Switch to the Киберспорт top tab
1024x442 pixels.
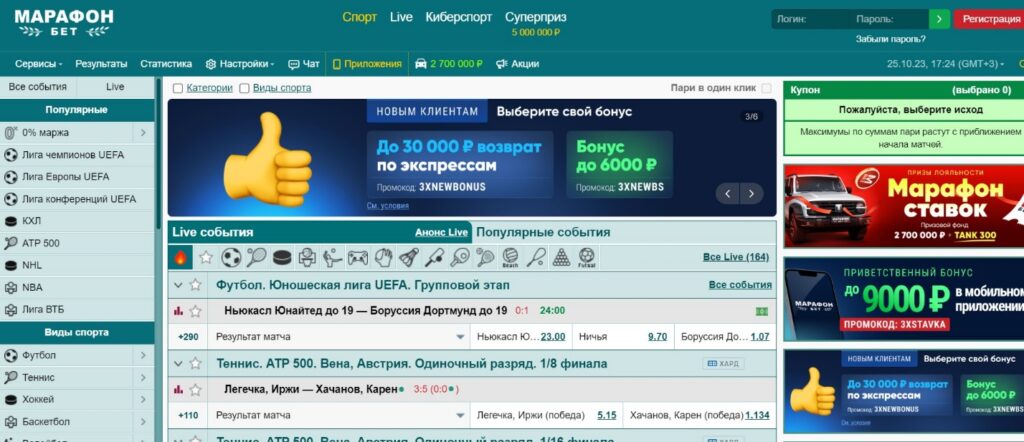pos(458,17)
